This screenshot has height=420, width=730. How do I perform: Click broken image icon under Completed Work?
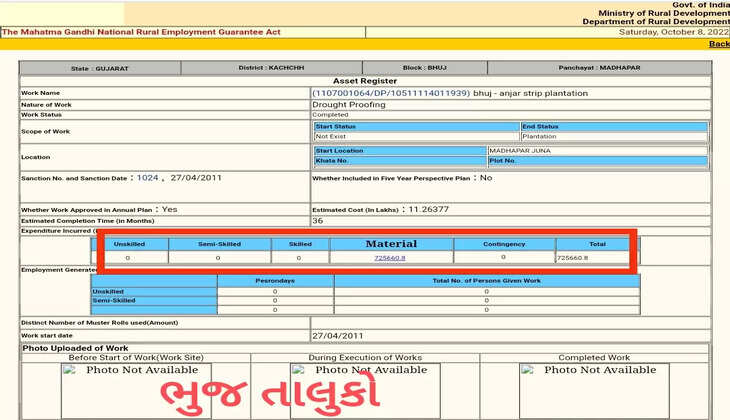pyautogui.click(x=526, y=371)
